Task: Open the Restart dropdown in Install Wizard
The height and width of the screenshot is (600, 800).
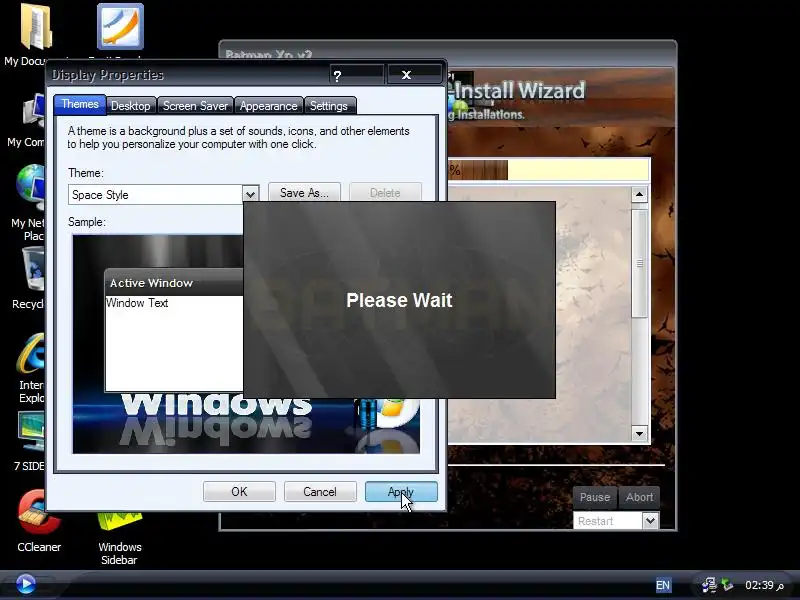Action: pos(650,521)
